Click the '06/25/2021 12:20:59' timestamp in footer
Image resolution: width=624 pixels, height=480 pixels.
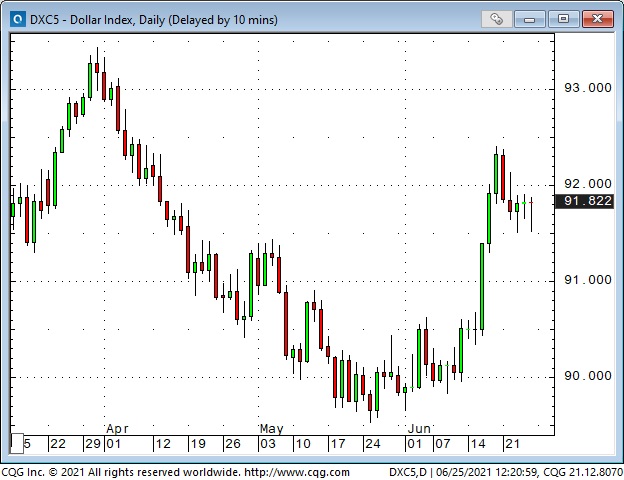[486, 472]
